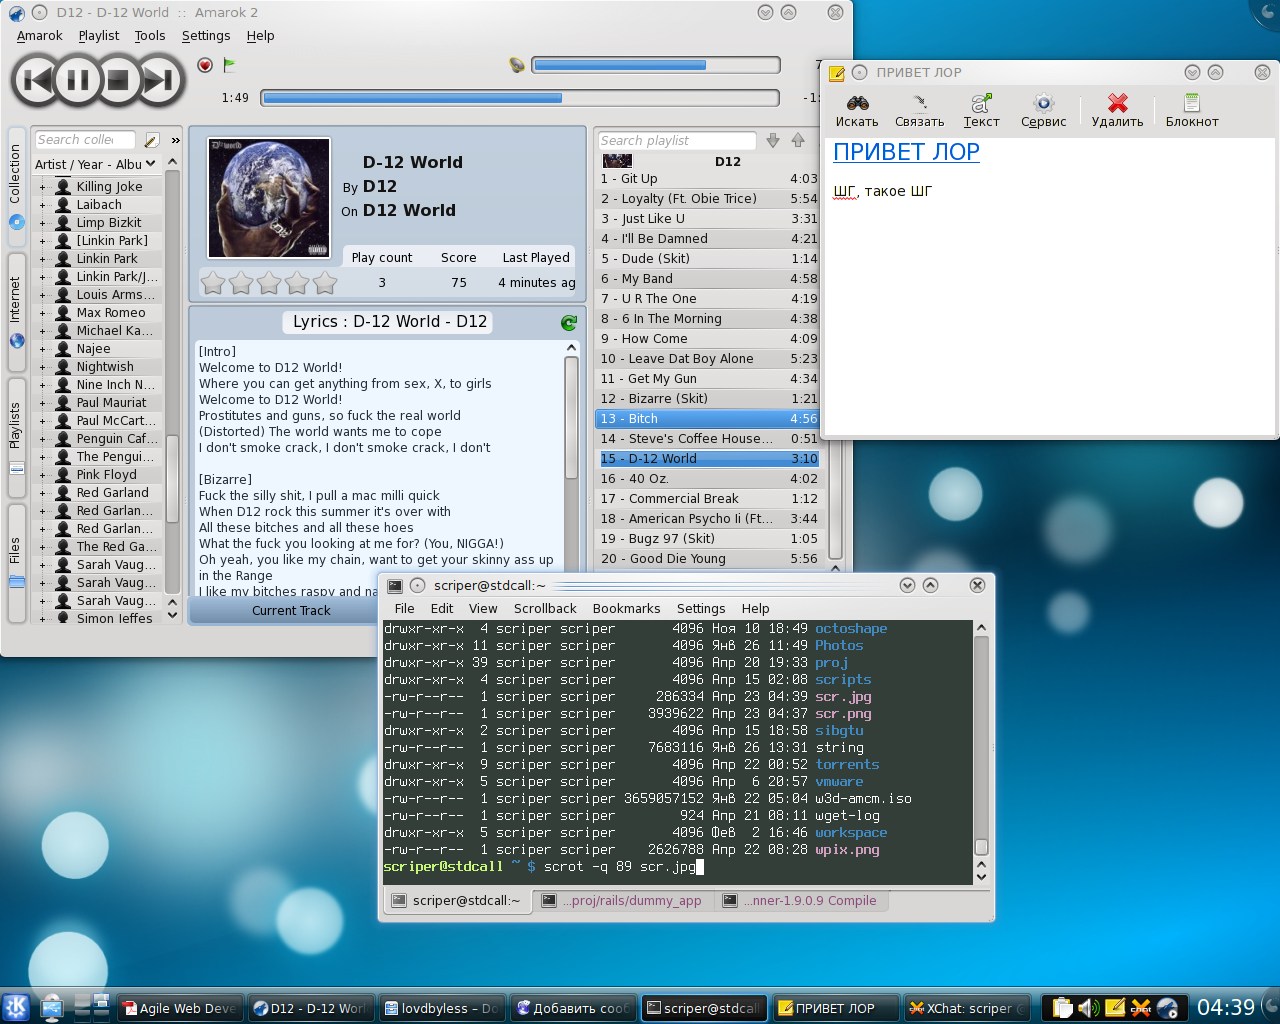Open the Artist / Year - Album sort dropdown

pos(96,164)
